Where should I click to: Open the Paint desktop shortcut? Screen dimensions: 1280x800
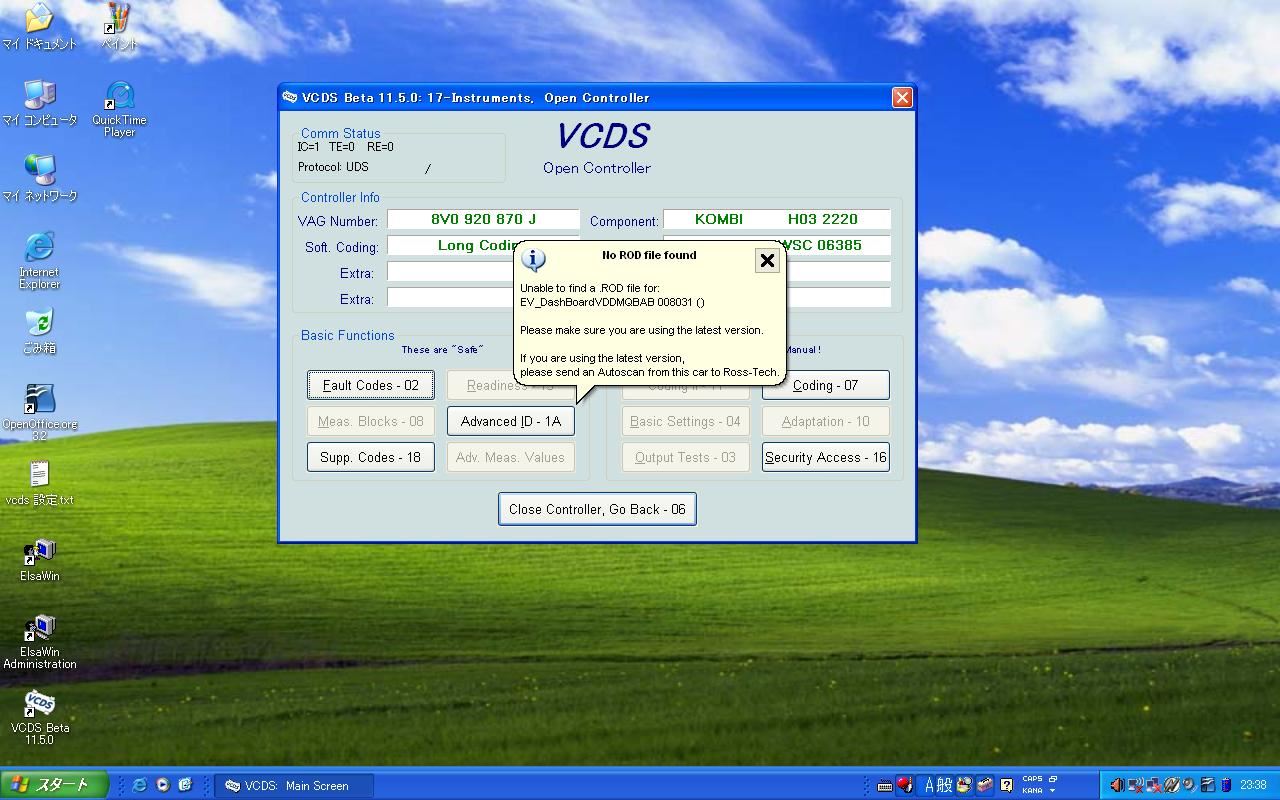[119, 27]
